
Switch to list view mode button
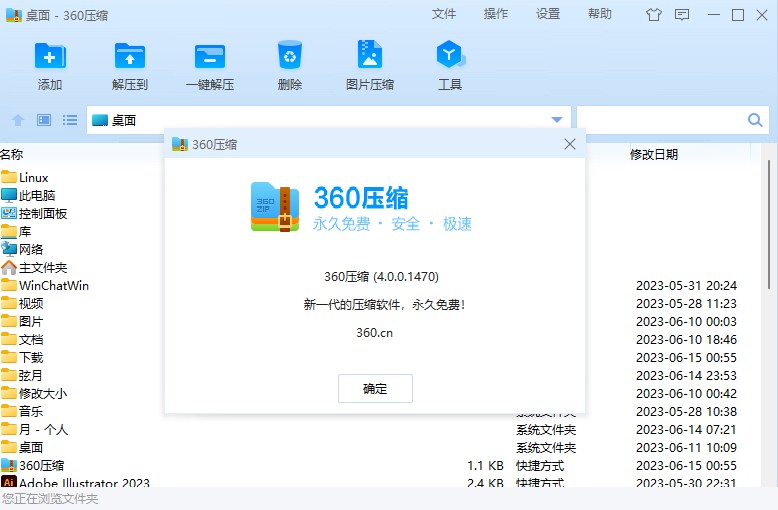click(70, 120)
